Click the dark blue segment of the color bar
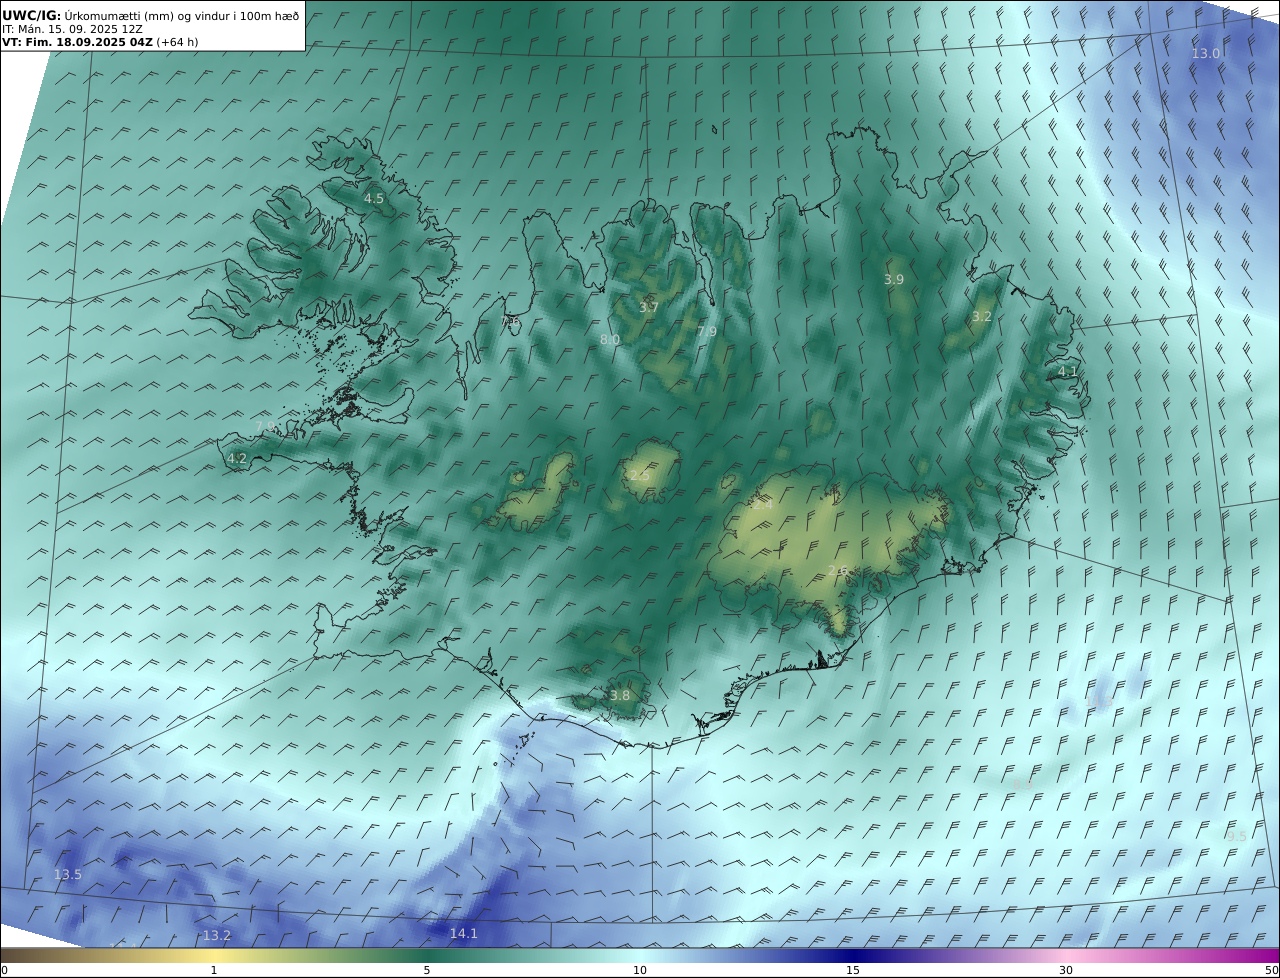 point(853,955)
